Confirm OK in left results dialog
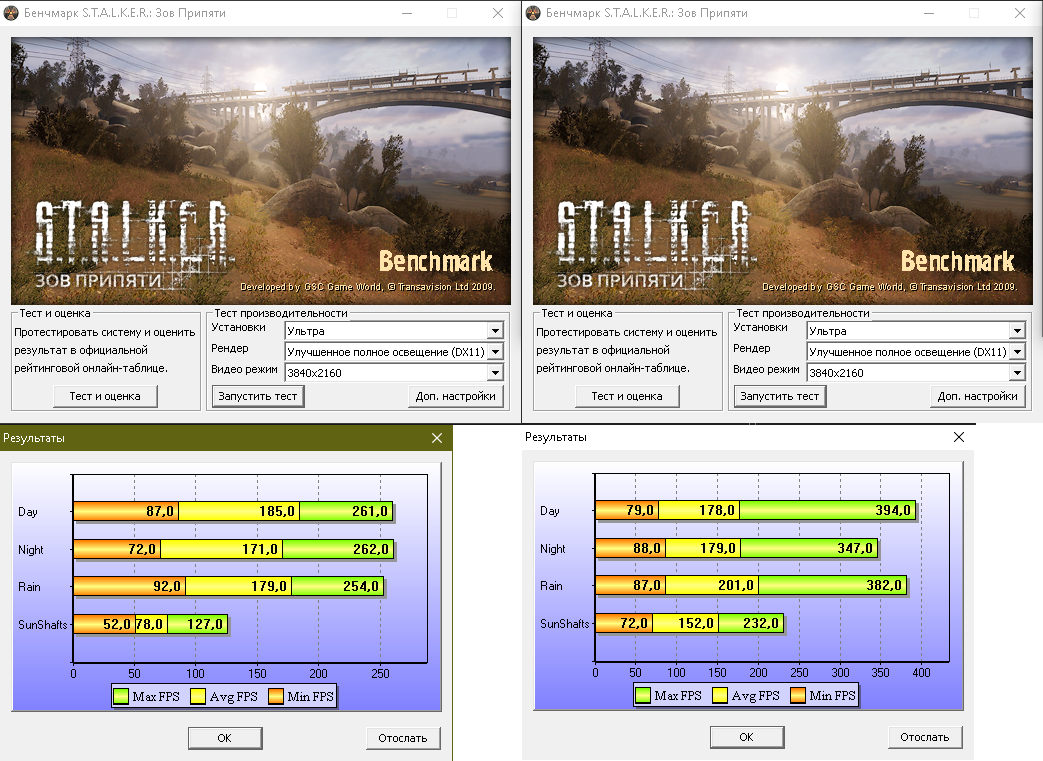The height and width of the screenshot is (761, 1043). pyautogui.click(x=225, y=738)
